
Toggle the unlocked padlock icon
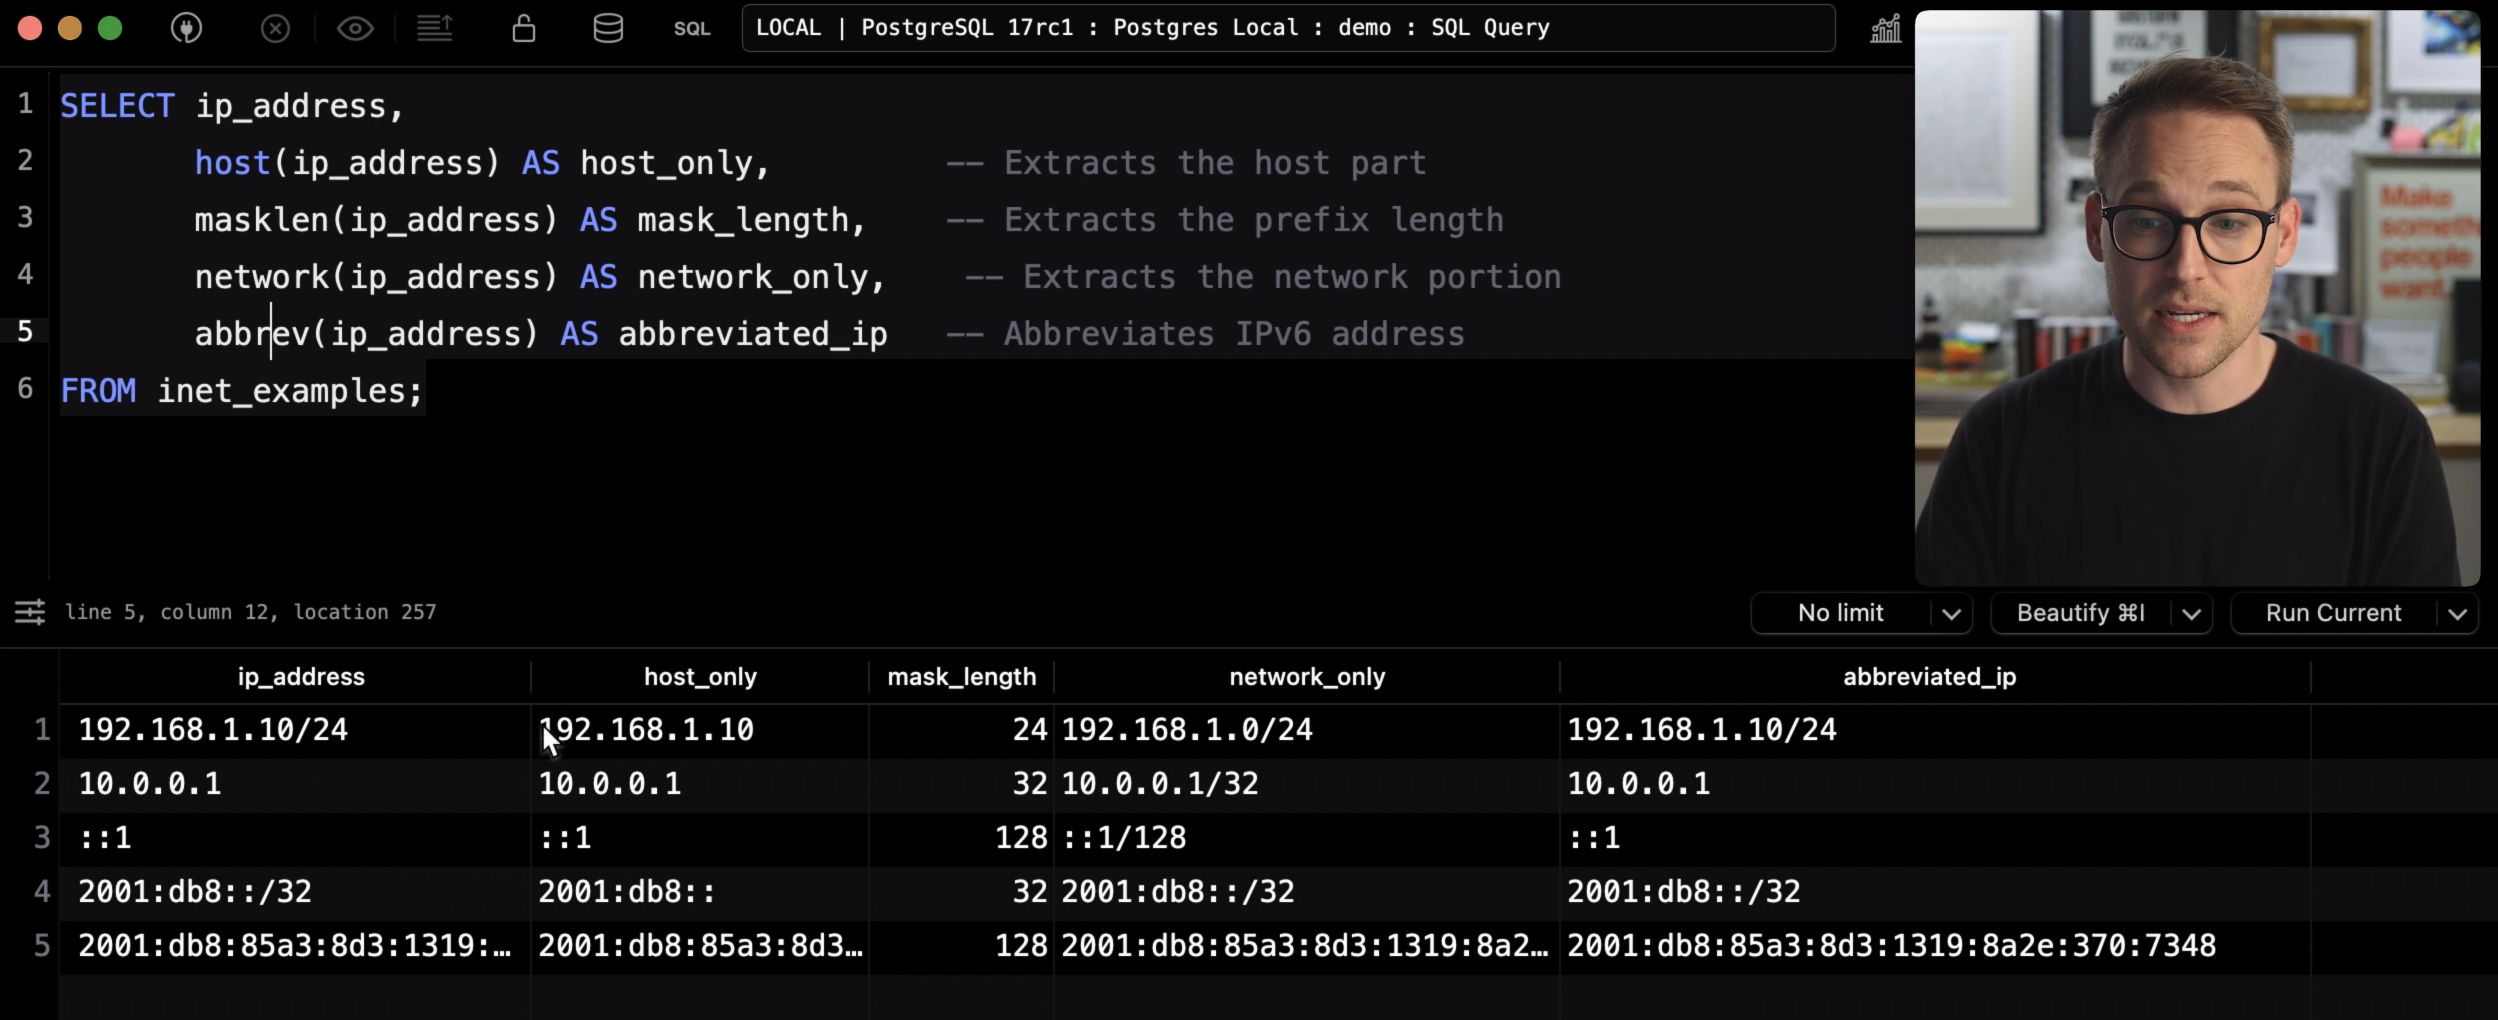coord(523,28)
